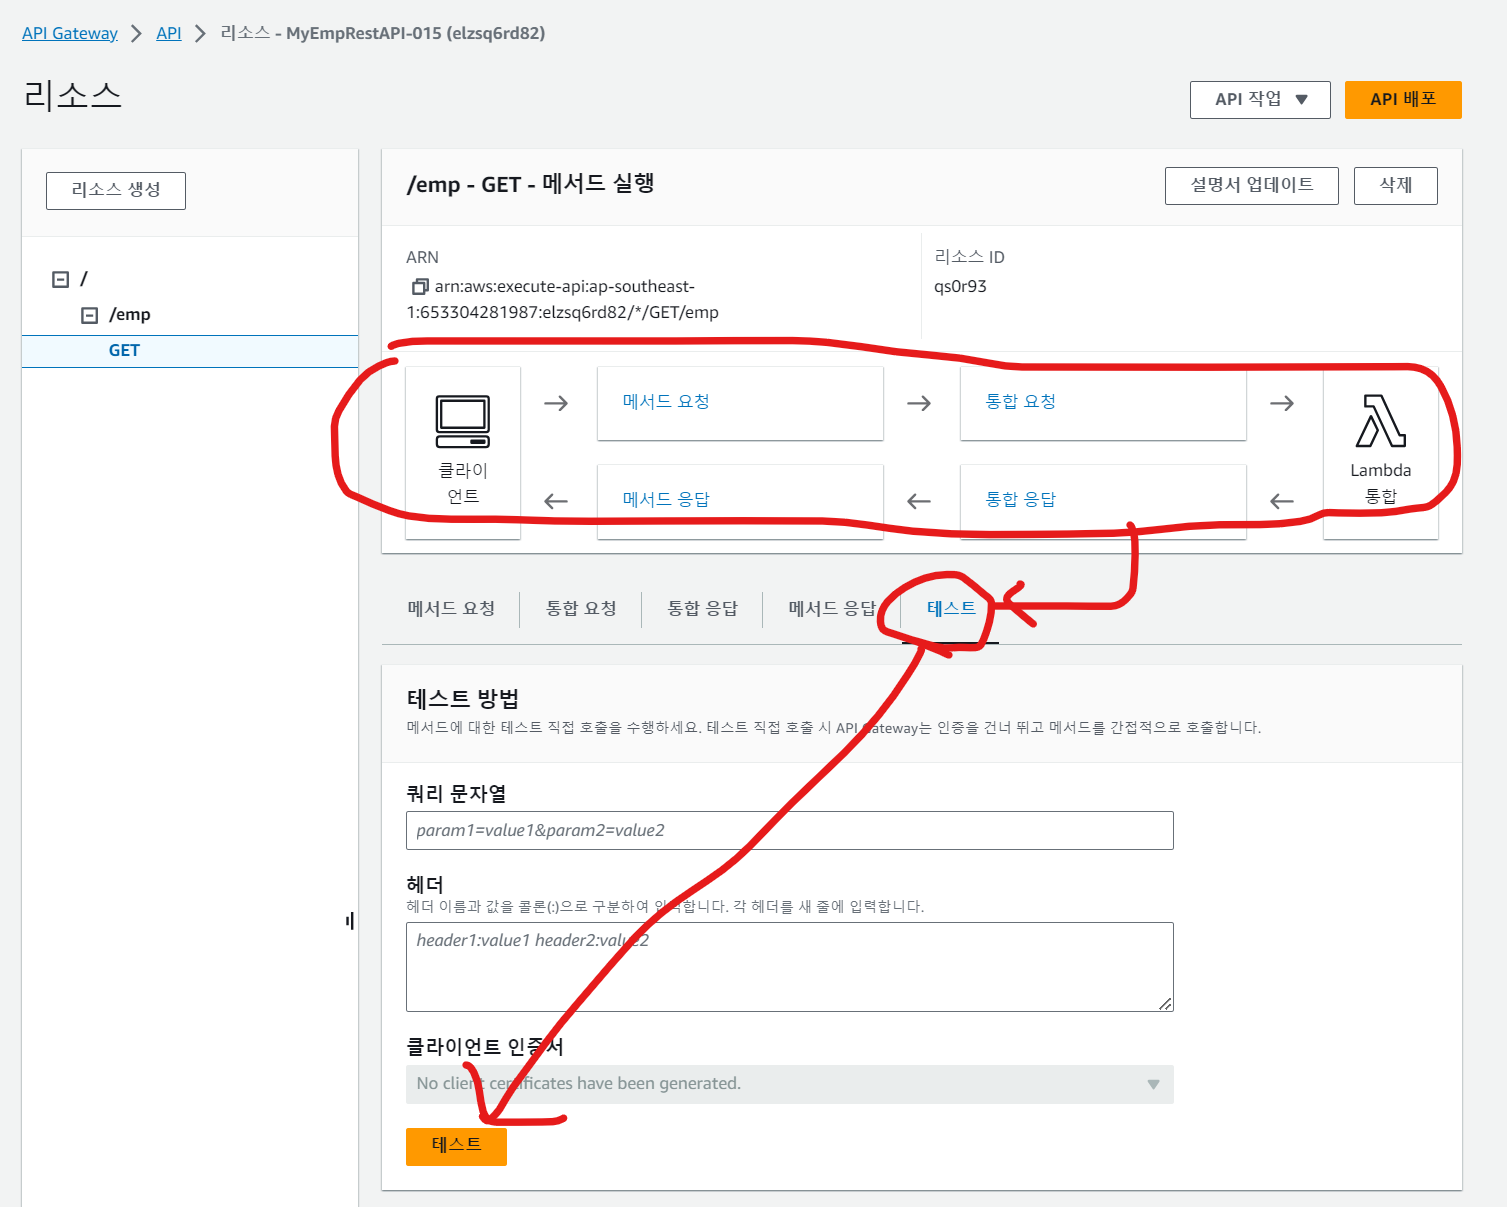Click the 삭제 button
The height and width of the screenshot is (1207, 1507).
(x=1396, y=186)
